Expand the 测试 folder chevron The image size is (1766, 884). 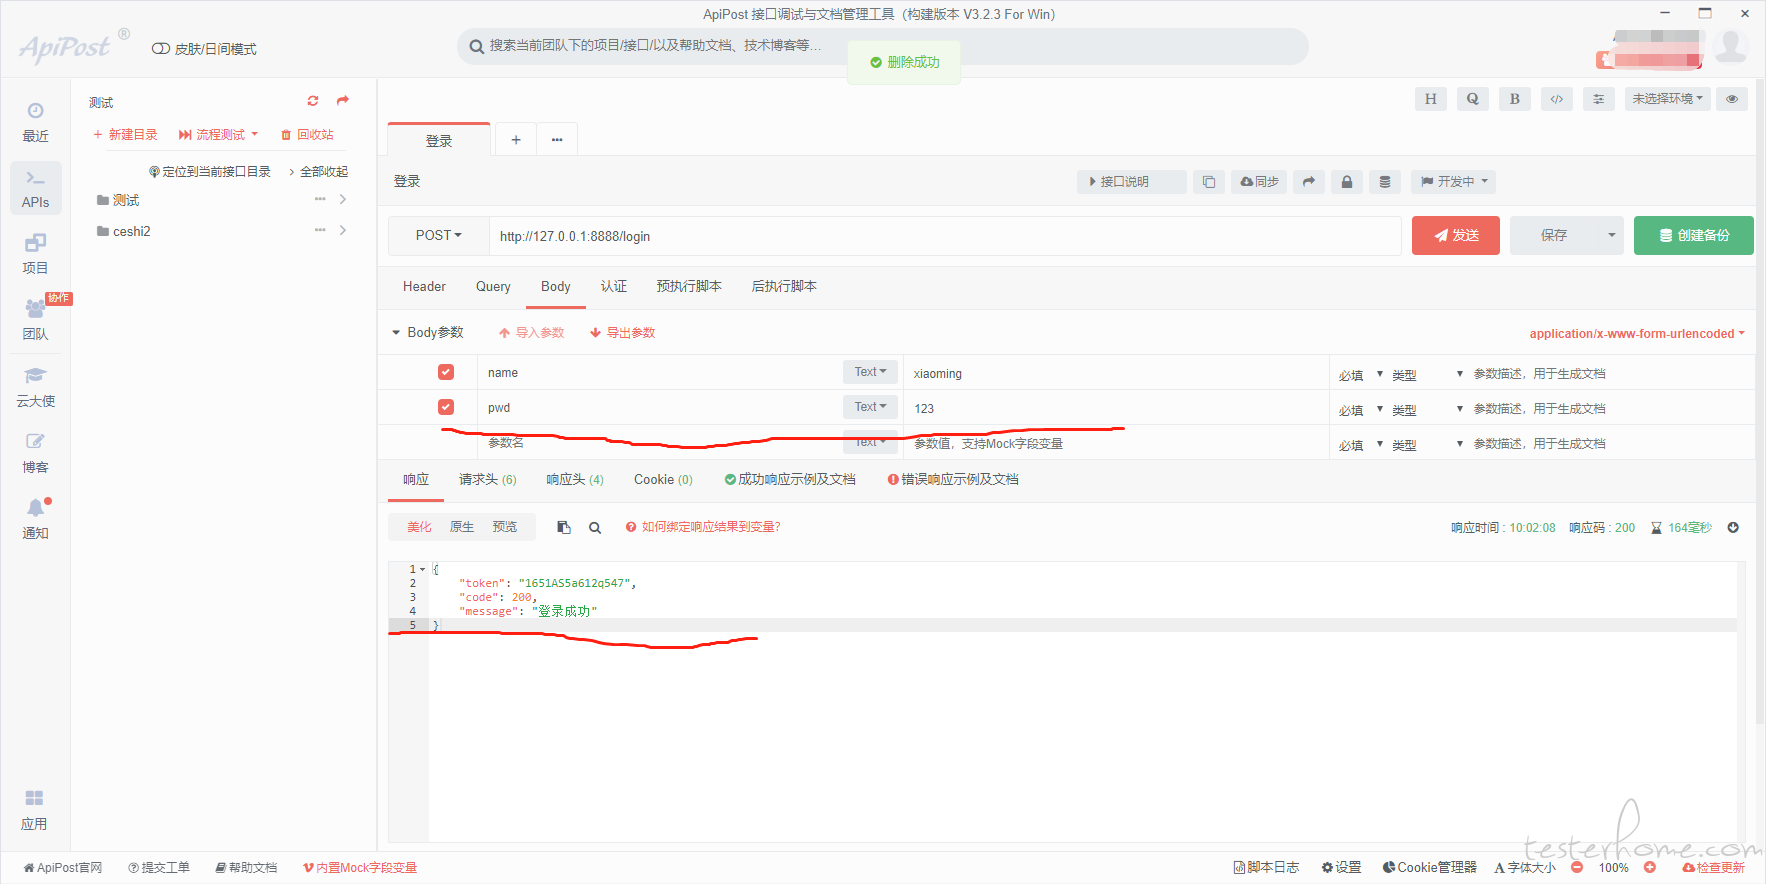pos(343,200)
